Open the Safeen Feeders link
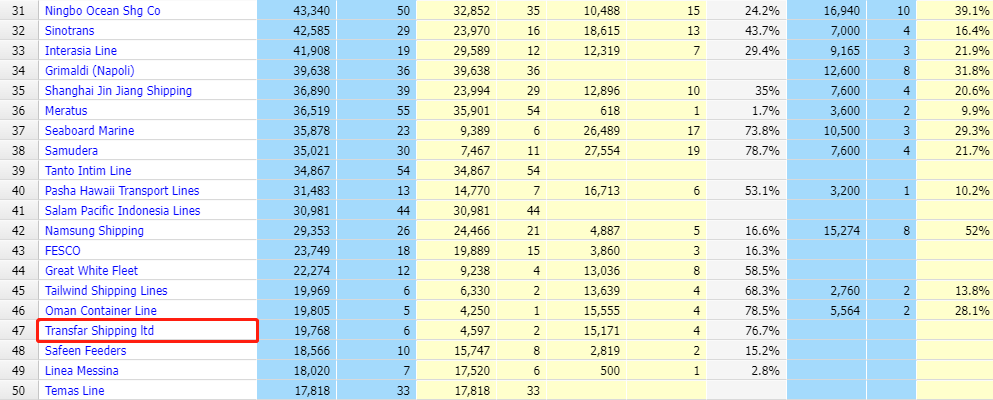Screen dimensions: 993x400 tap(86, 351)
